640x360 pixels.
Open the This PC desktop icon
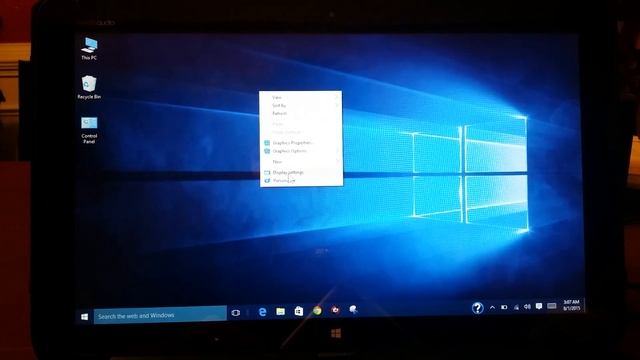coord(89,48)
